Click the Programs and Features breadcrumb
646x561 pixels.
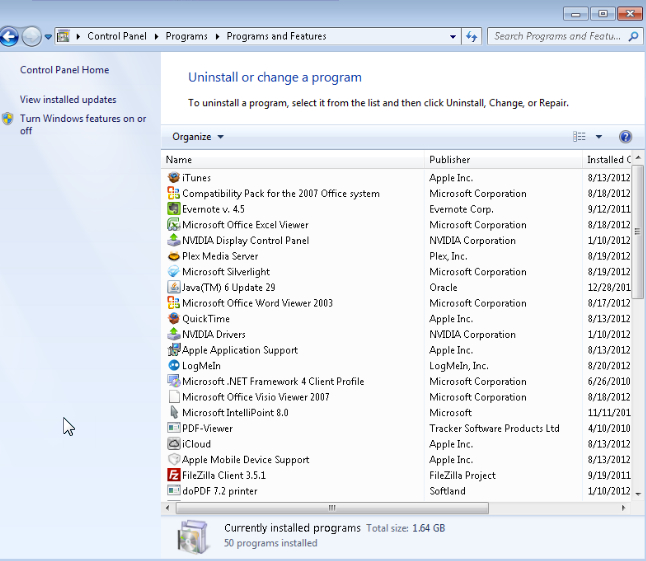tap(276, 36)
